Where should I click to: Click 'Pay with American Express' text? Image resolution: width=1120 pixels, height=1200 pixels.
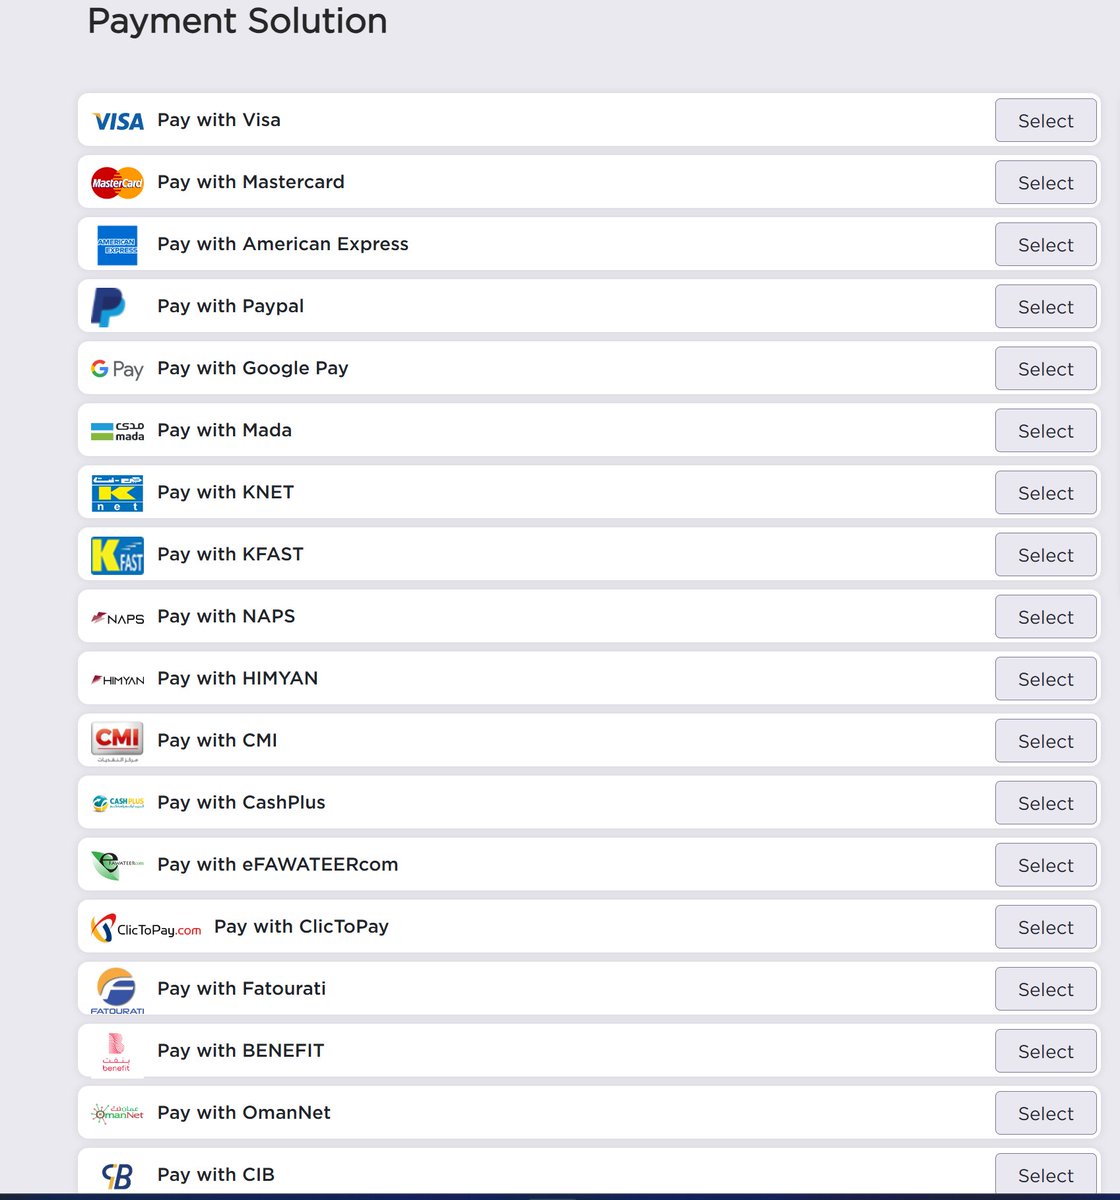point(283,244)
